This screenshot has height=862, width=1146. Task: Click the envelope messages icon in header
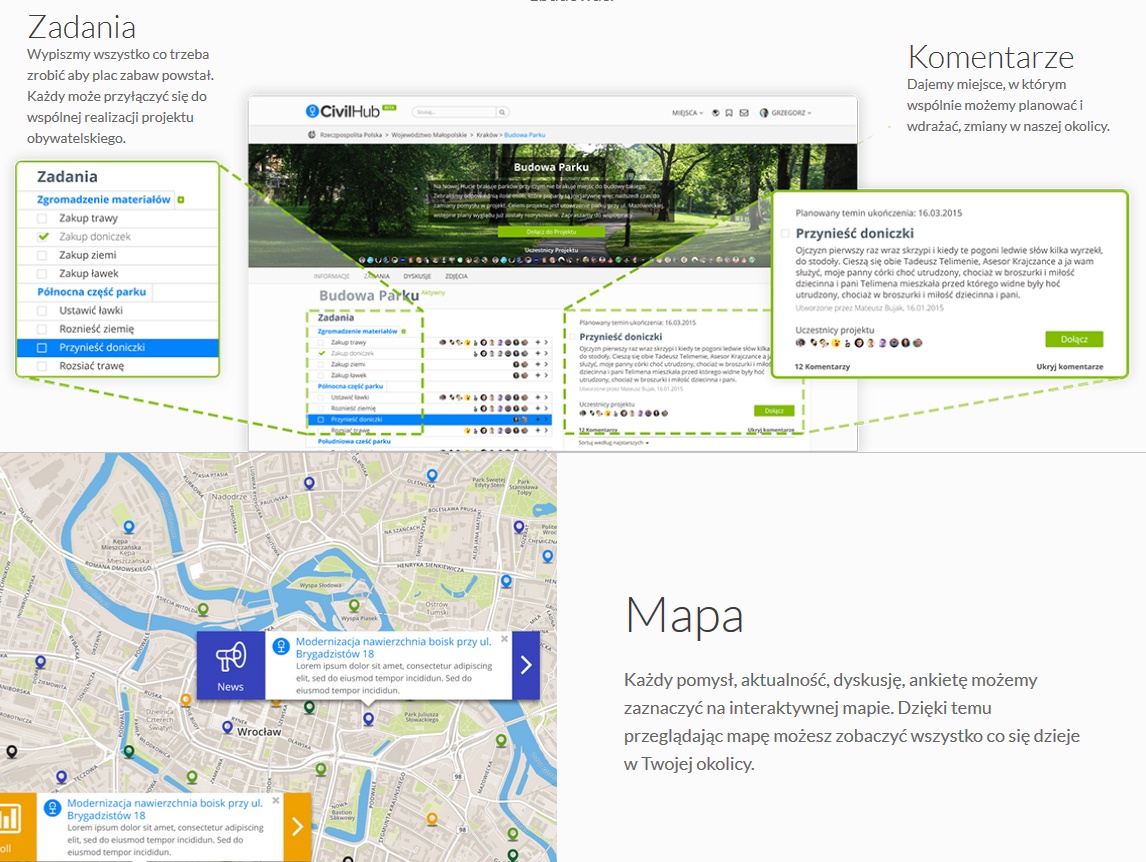click(744, 113)
